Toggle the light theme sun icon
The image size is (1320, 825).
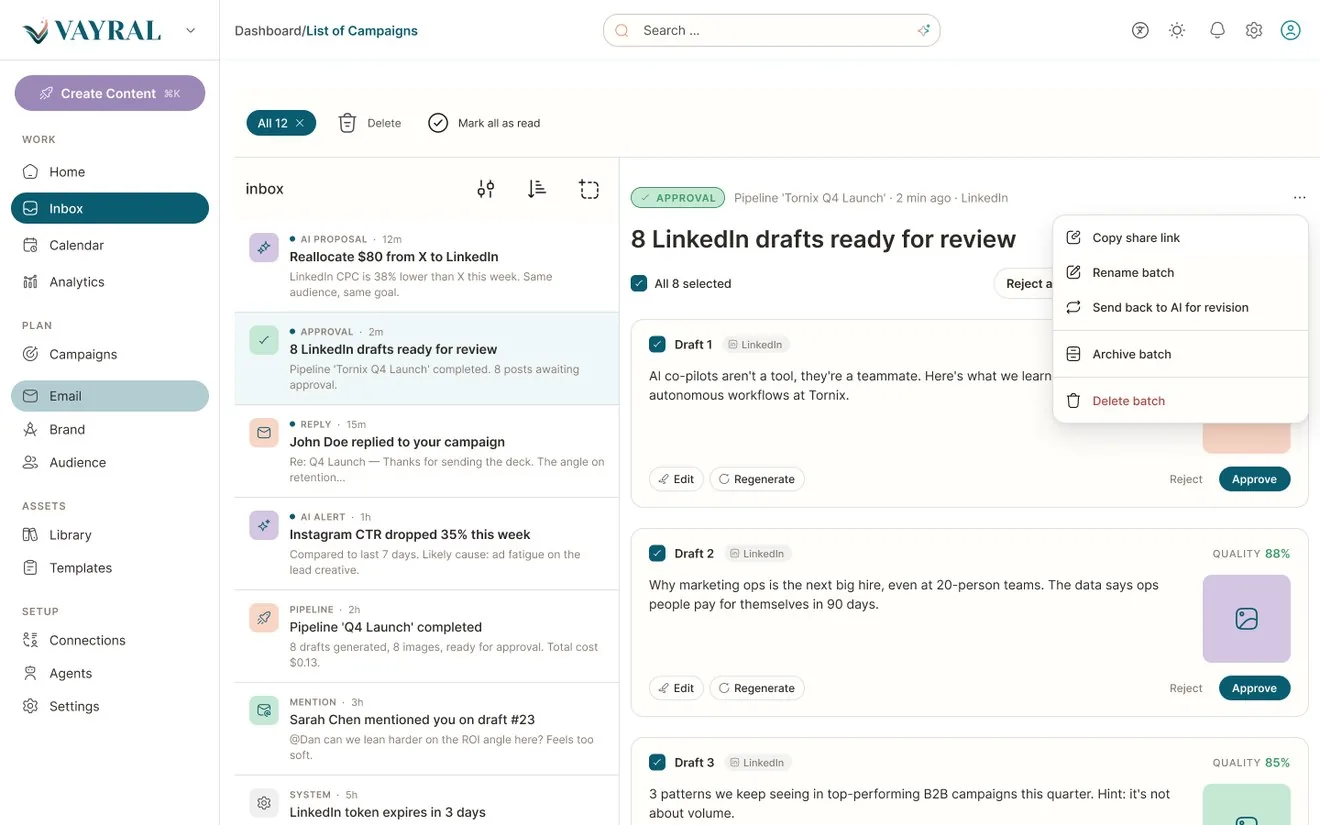(x=1177, y=30)
